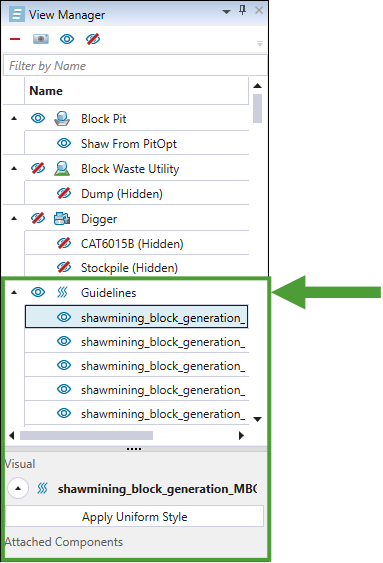383x563 pixels.
Task: Click the hide all crossed-eye toolbar icon
Action: 93,39
